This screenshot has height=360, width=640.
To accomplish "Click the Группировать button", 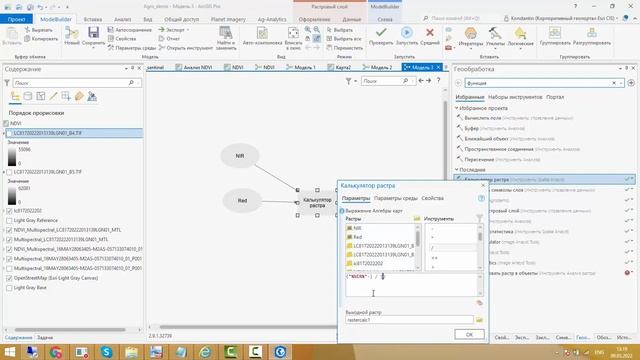I will 555,36.
